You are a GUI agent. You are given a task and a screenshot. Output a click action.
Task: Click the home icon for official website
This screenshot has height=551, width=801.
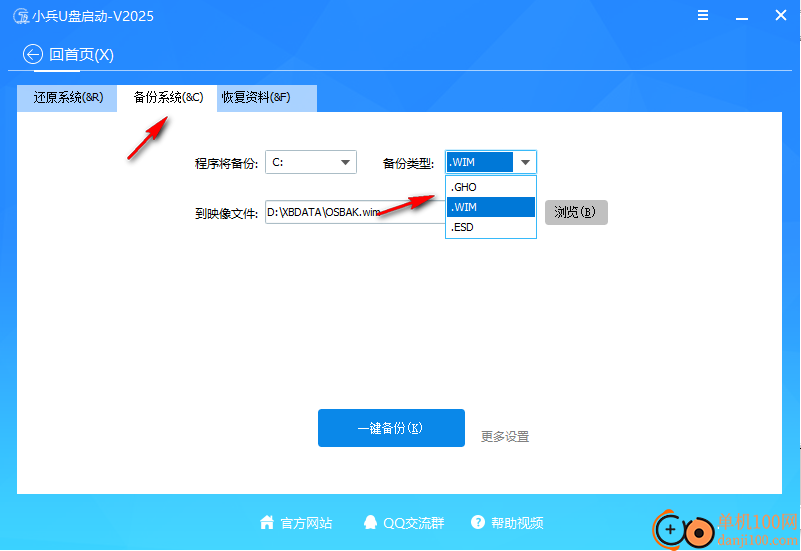point(267,522)
